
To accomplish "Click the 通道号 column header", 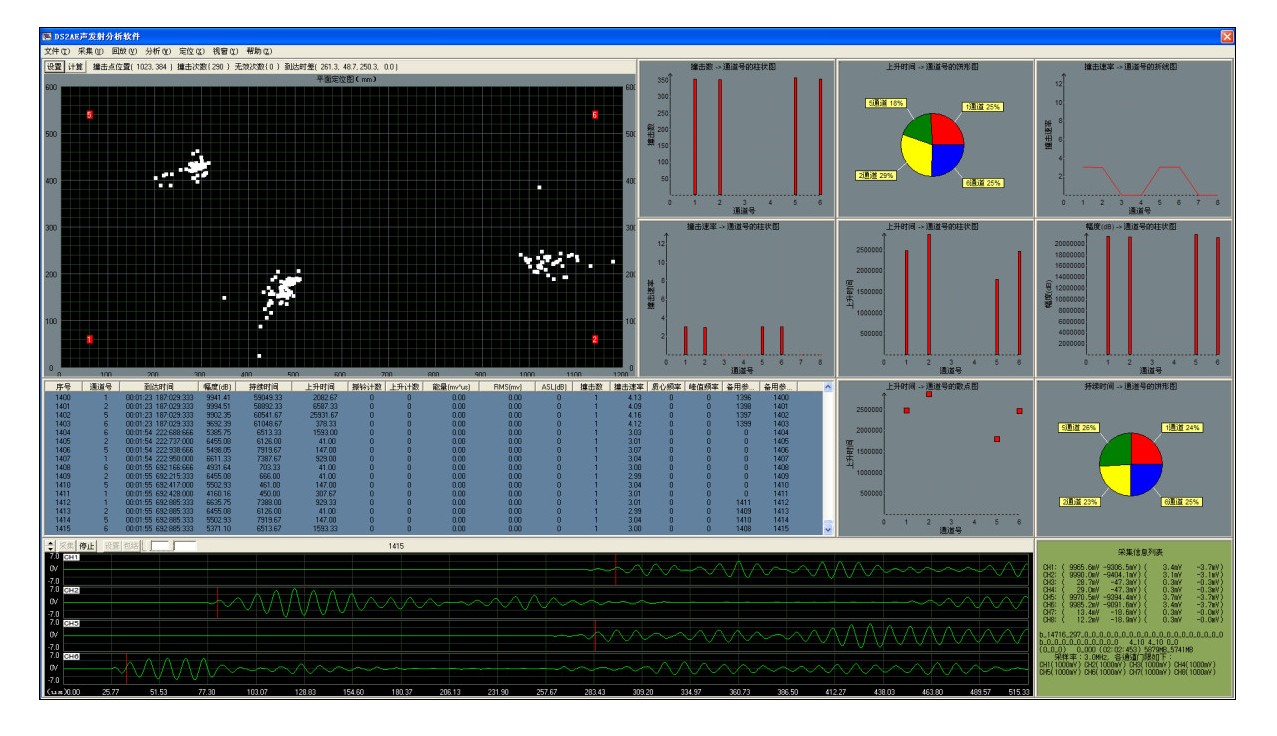I will pos(101,385).
